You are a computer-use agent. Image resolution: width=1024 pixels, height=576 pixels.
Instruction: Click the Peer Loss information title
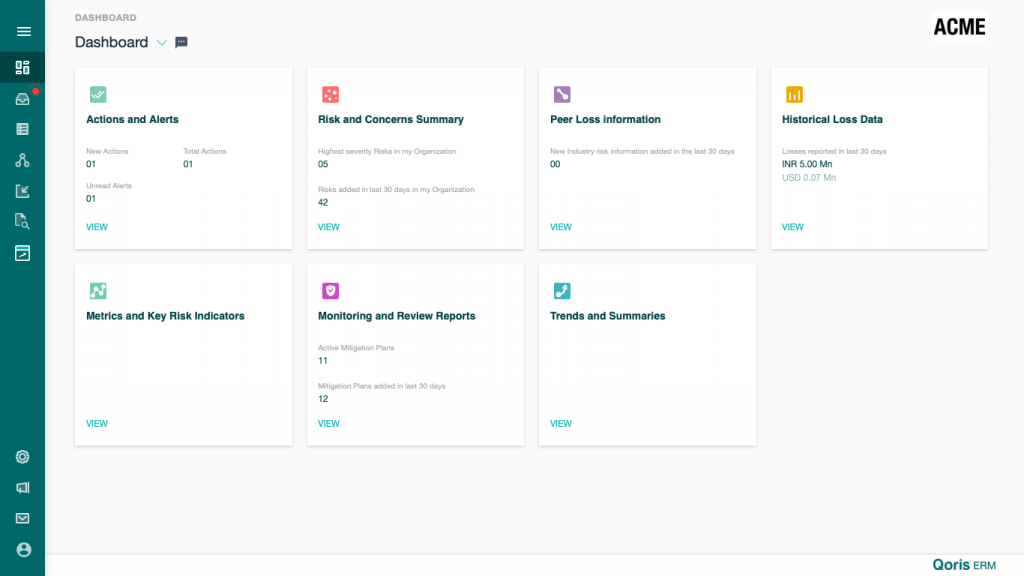click(x=605, y=120)
